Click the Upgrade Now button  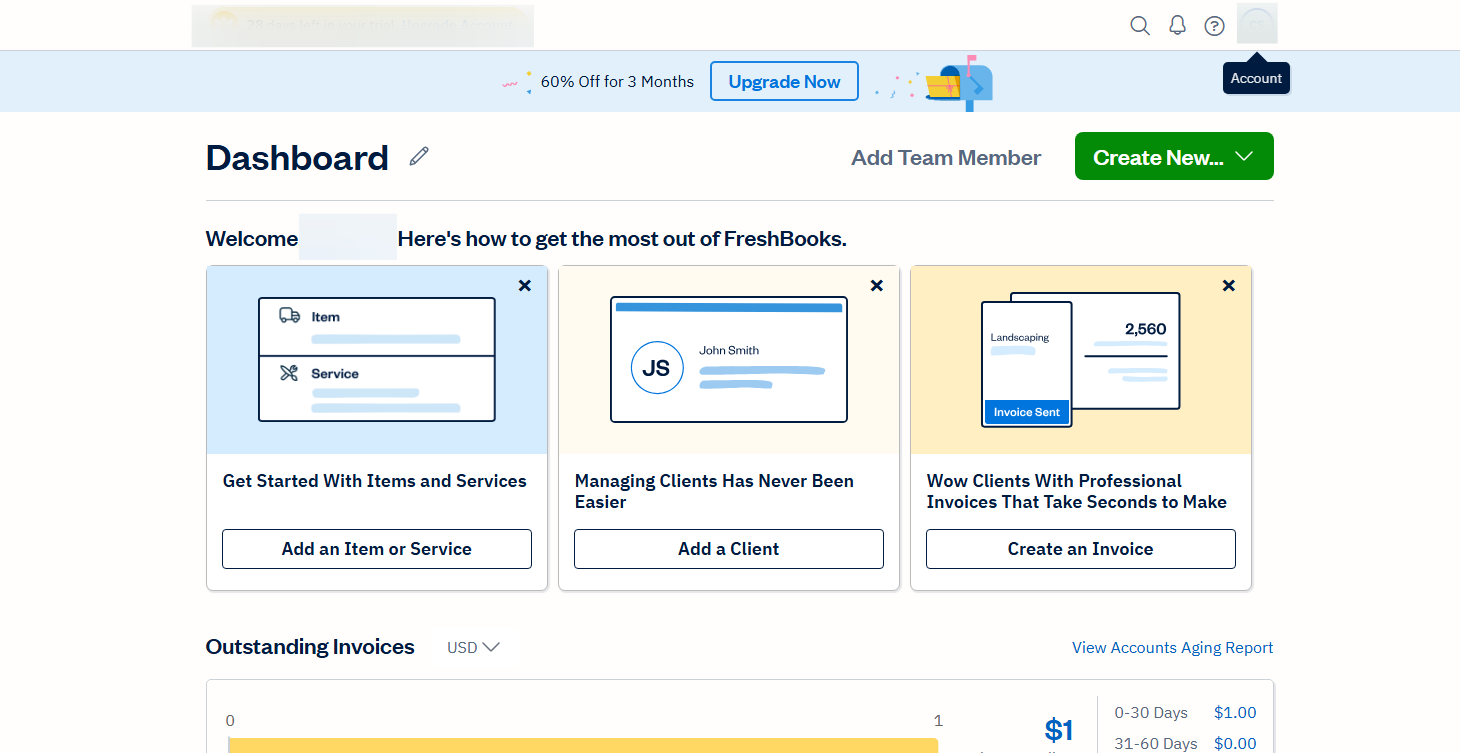[x=784, y=82]
